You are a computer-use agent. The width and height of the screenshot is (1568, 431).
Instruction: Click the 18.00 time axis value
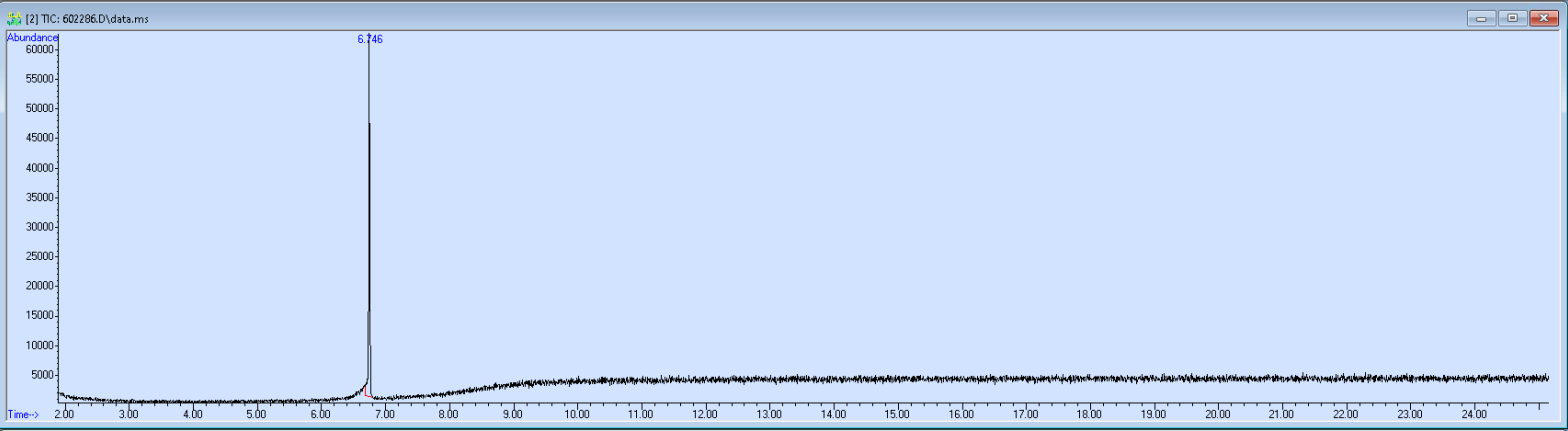coord(1089,413)
